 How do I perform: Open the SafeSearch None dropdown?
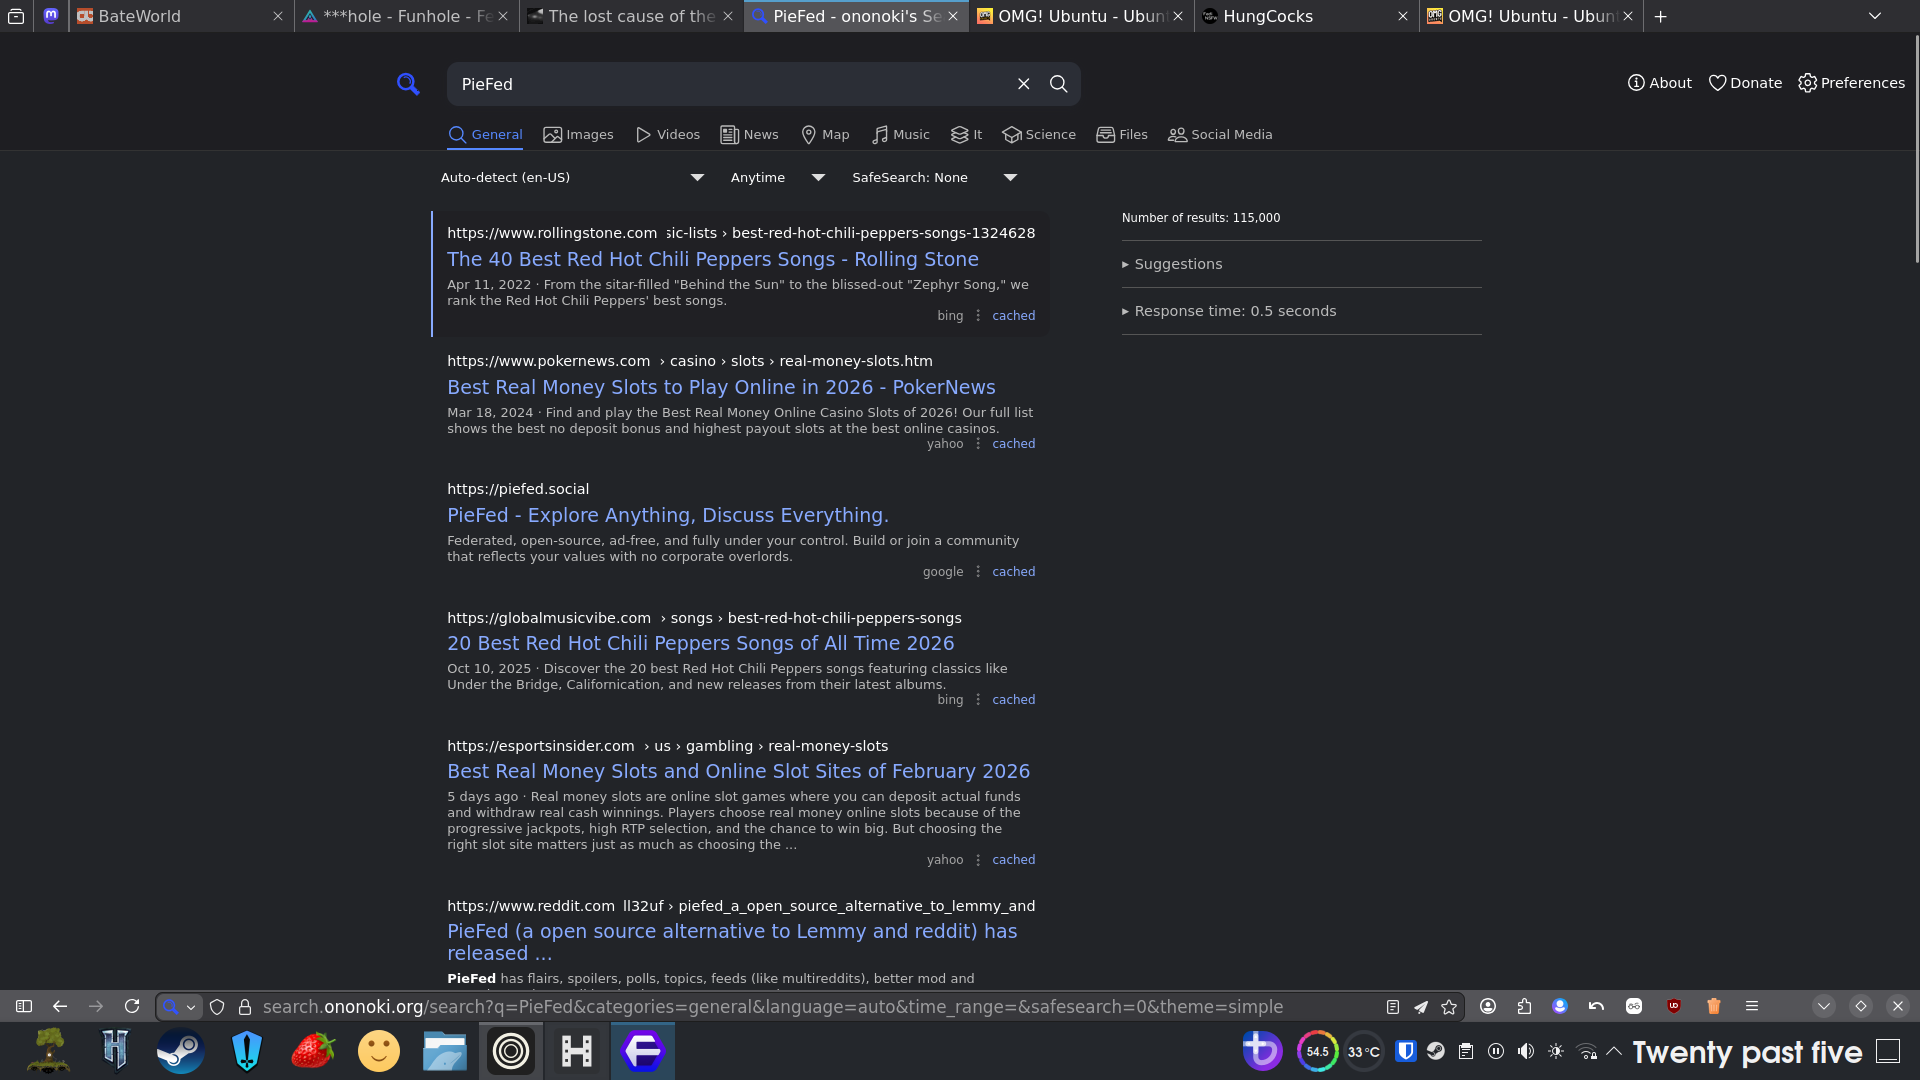pyautogui.click(x=933, y=178)
